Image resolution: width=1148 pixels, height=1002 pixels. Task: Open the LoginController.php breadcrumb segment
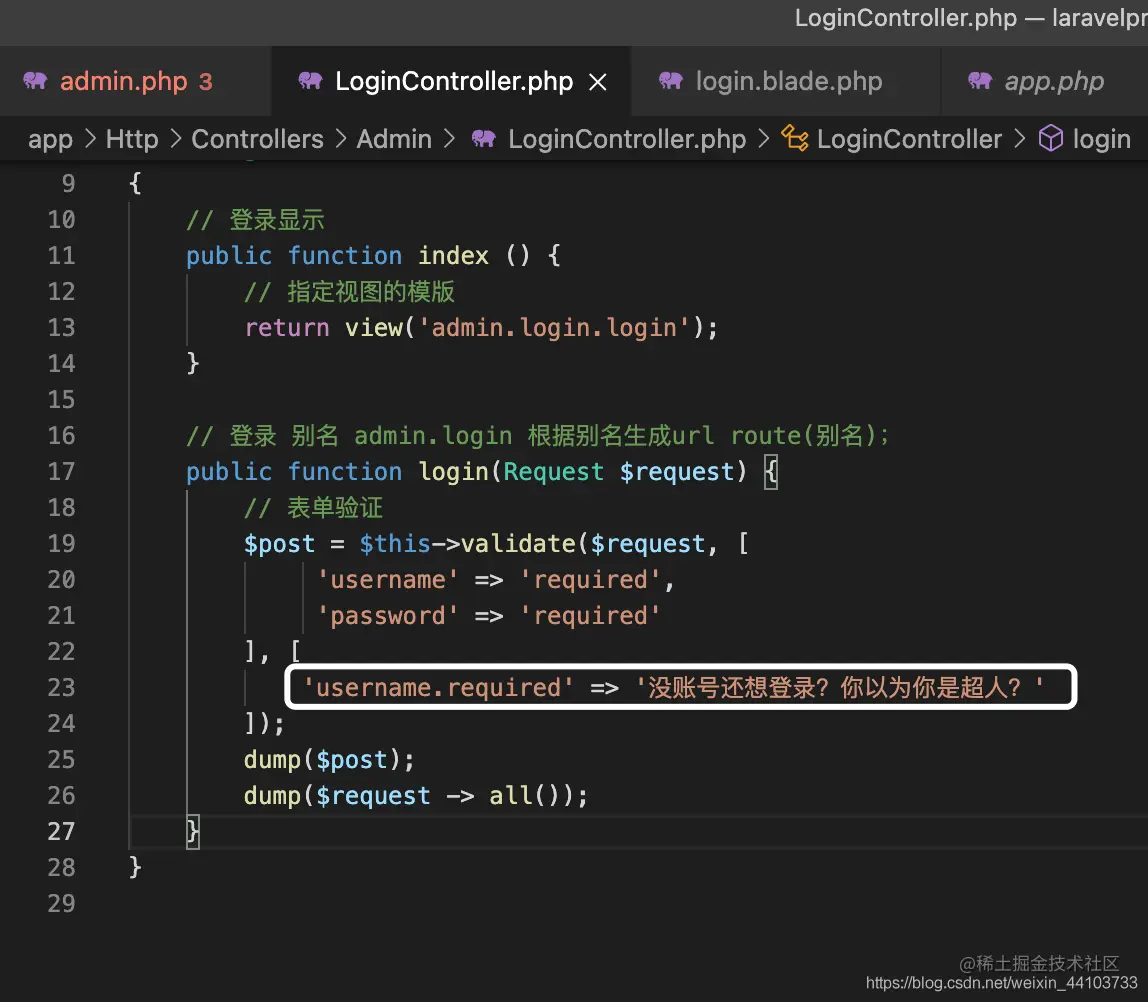pyautogui.click(x=627, y=139)
